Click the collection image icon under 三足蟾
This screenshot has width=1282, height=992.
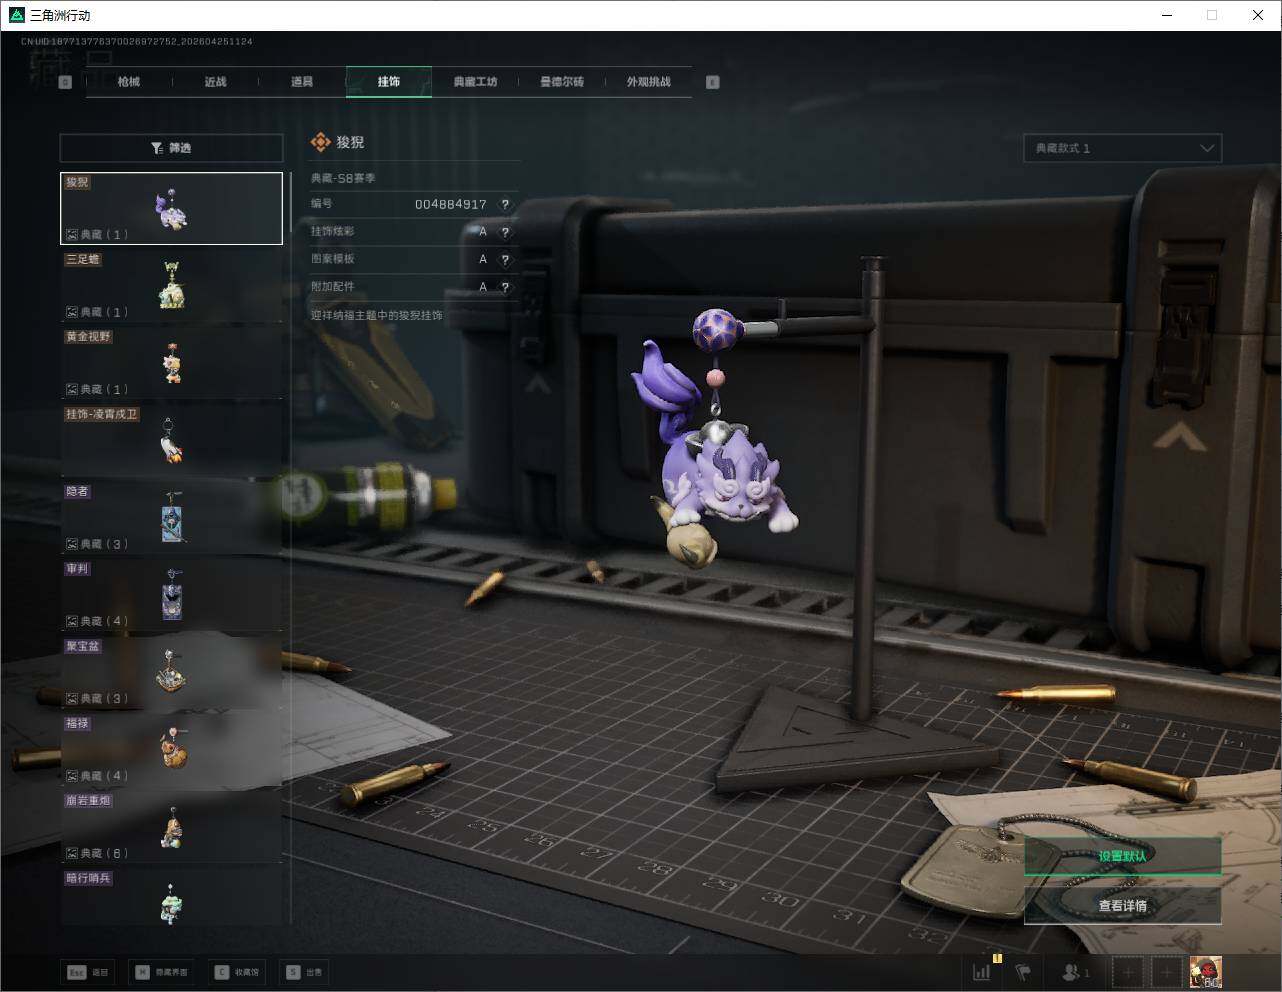click(72, 312)
